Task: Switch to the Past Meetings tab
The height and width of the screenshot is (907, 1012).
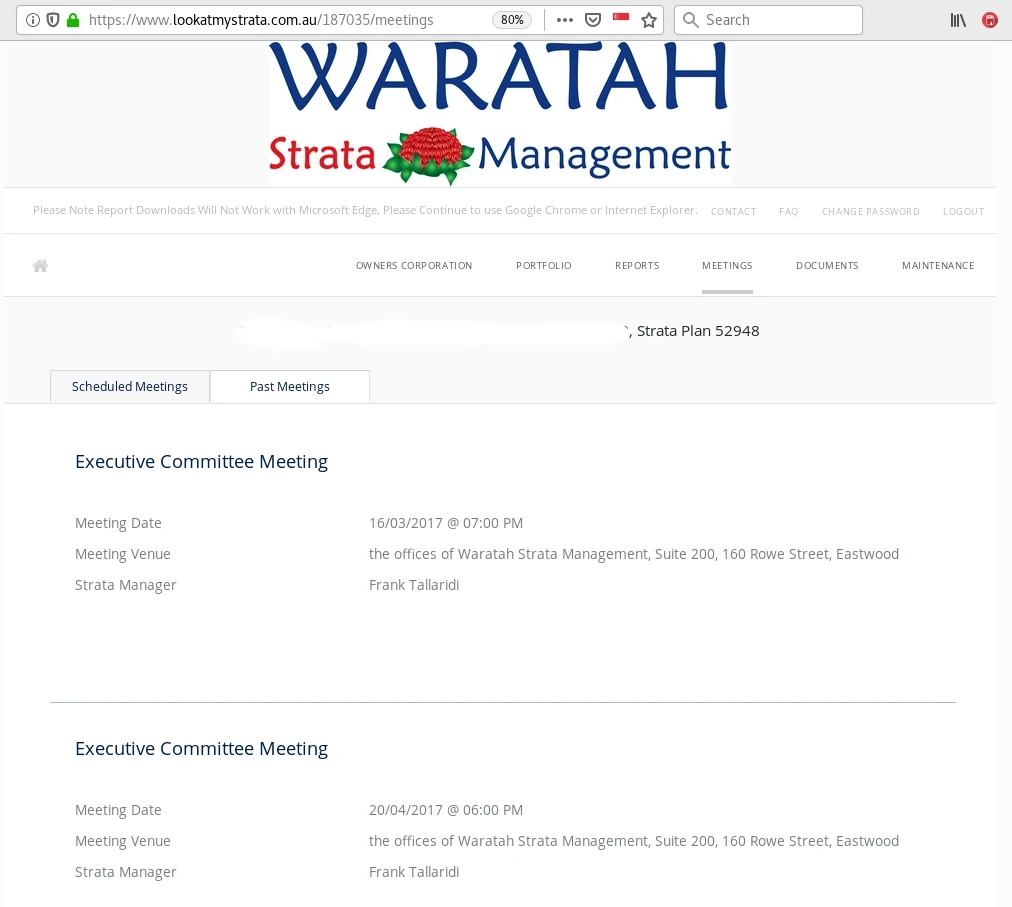Action: click(290, 386)
